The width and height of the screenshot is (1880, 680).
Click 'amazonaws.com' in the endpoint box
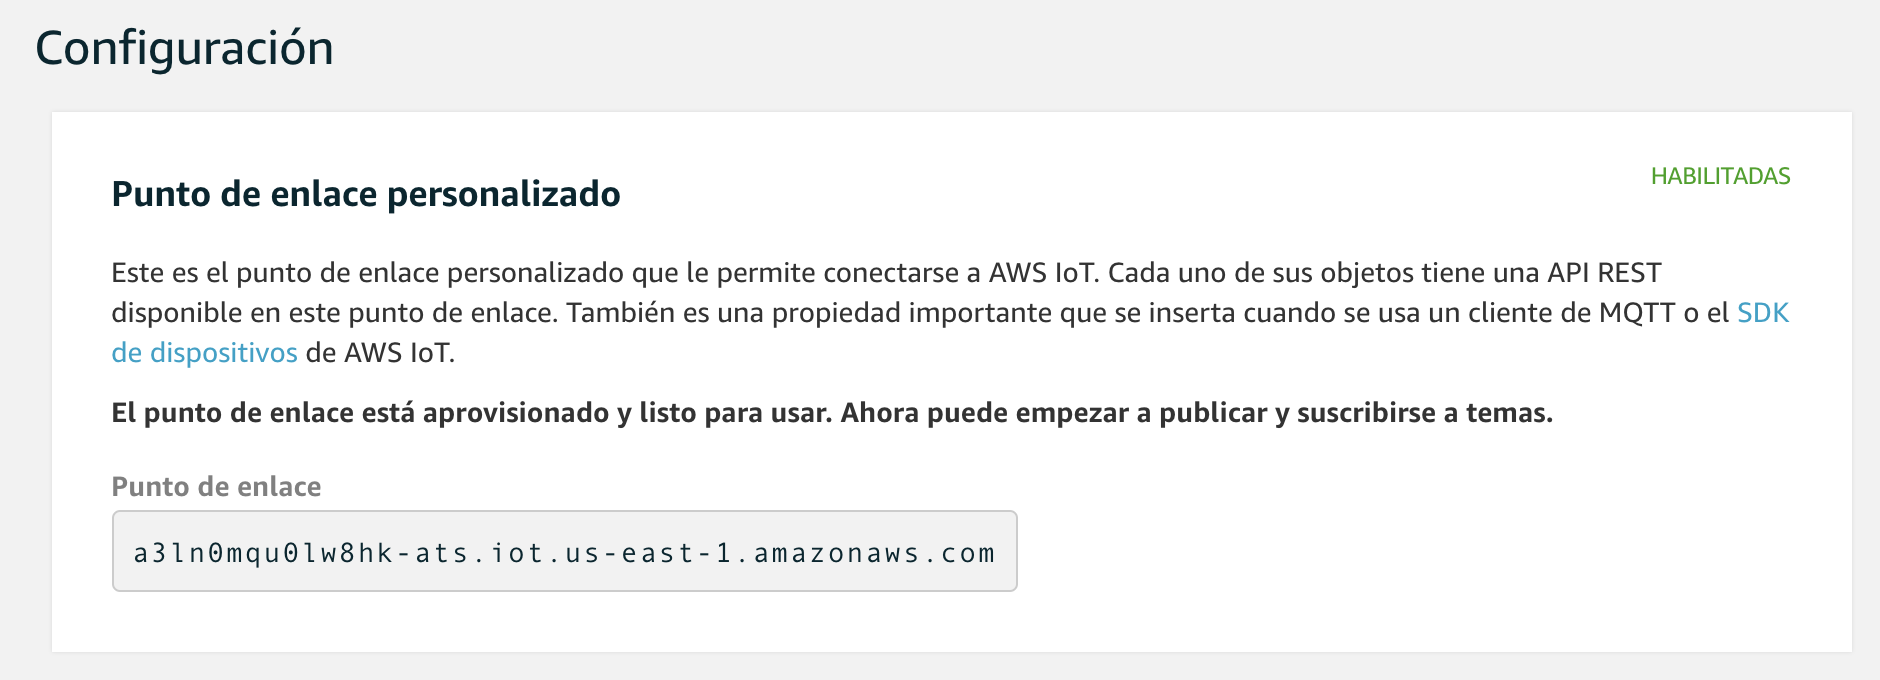pyautogui.click(x=875, y=553)
